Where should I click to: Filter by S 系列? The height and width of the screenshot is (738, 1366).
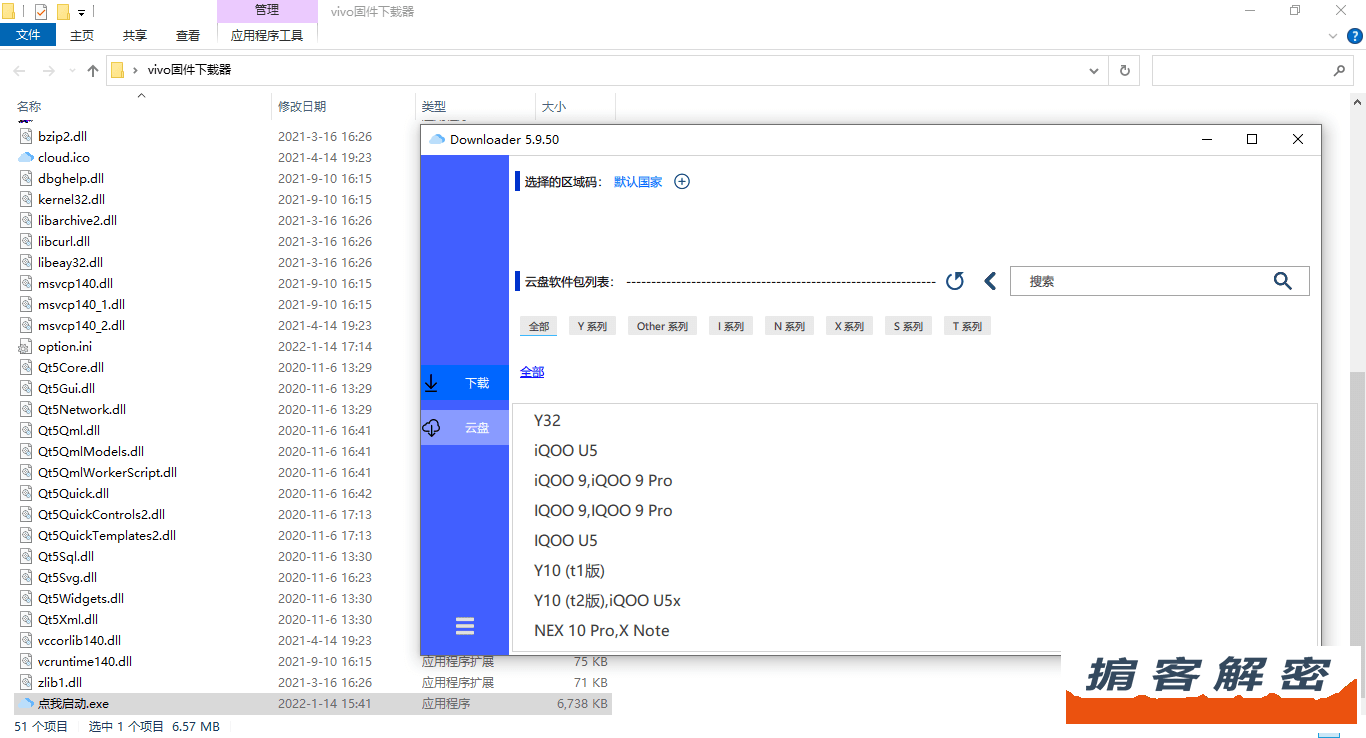tap(908, 326)
